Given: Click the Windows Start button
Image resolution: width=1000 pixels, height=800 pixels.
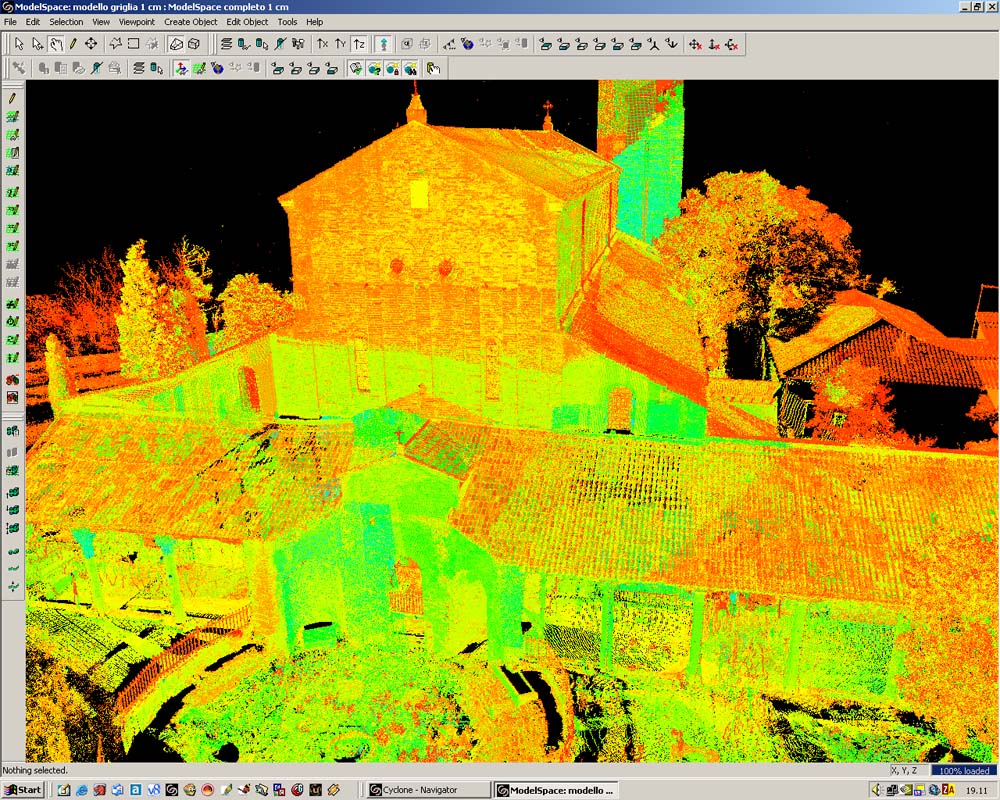Looking at the screenshot, I should pyautogui.click(x=23, y=790).
